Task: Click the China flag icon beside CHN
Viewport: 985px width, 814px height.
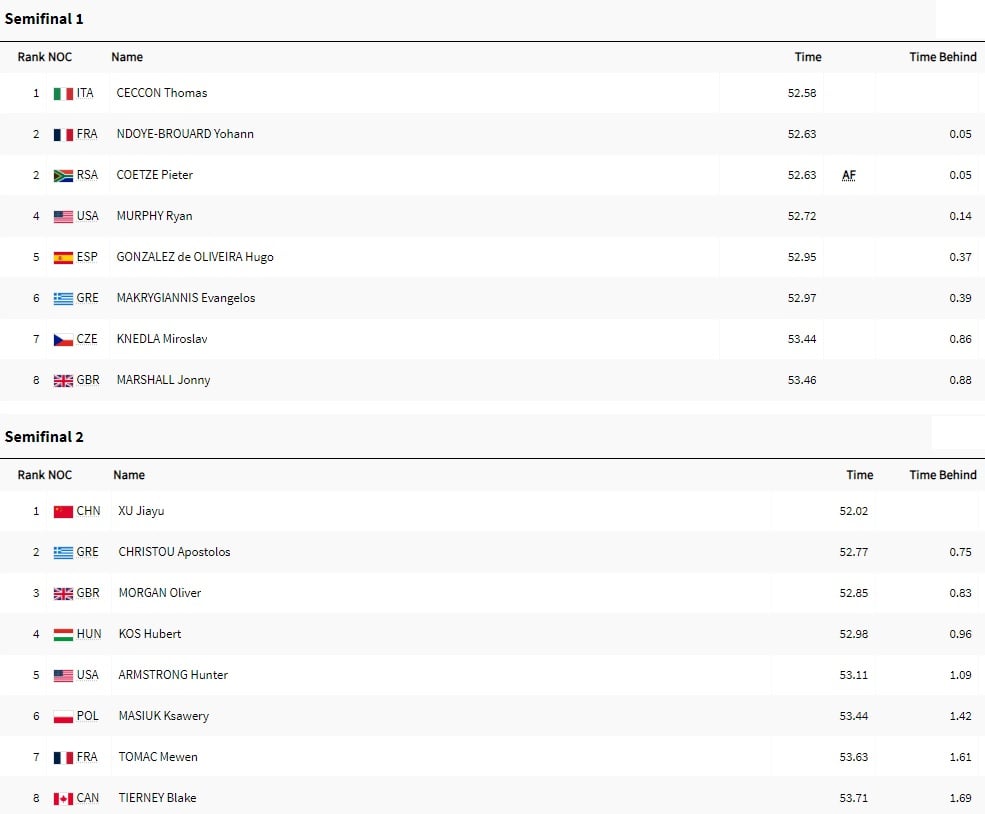Action: click(63, 512)
